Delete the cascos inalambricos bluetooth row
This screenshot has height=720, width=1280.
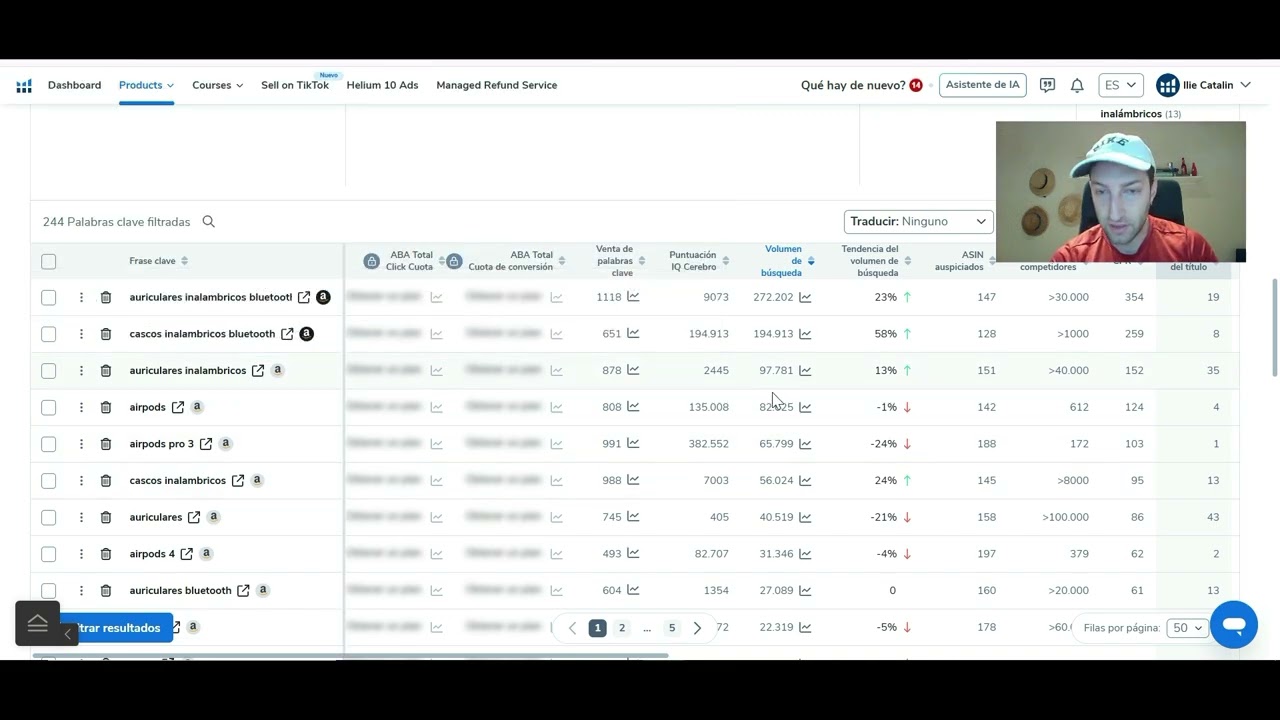[x=106, y=334]
